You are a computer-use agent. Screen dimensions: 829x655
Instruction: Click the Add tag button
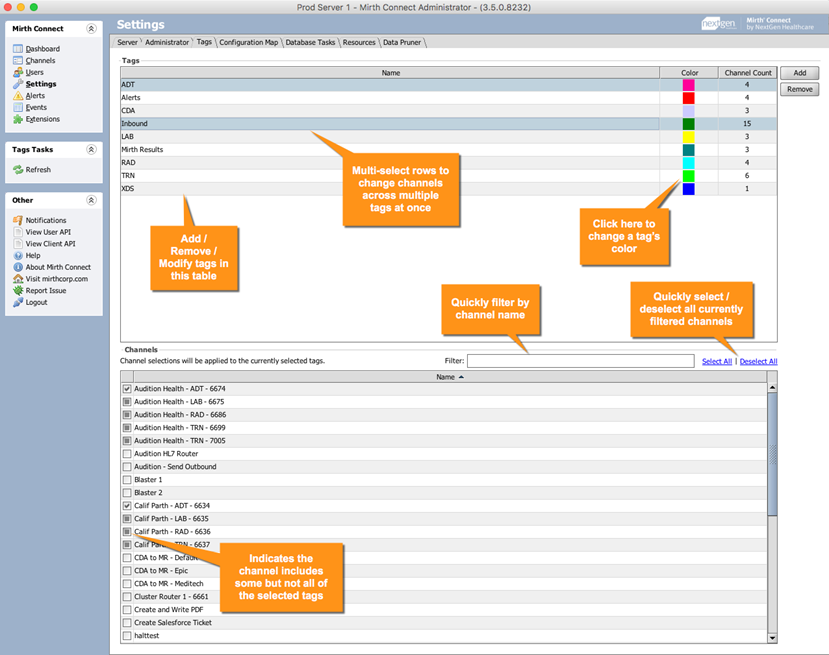coord(799,73)
